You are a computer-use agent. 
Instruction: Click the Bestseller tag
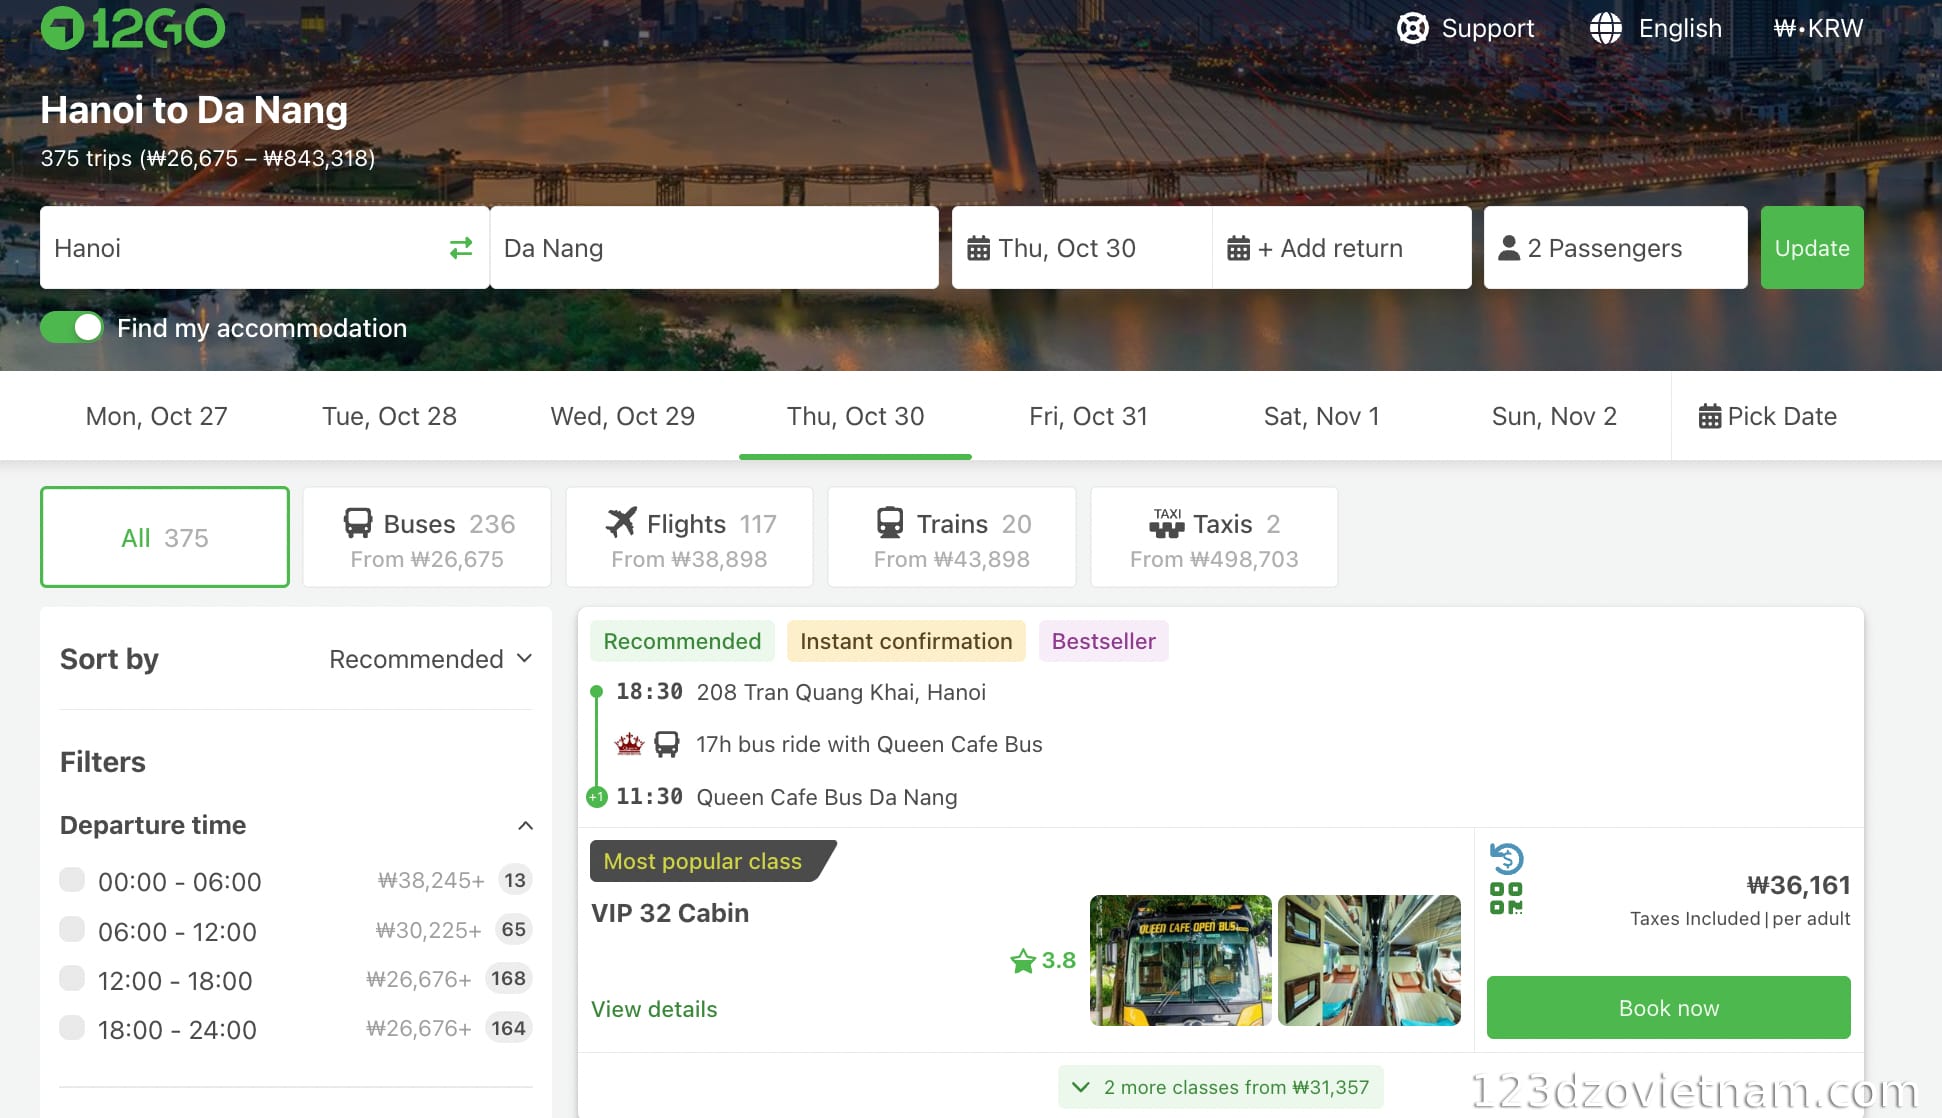1103,641
